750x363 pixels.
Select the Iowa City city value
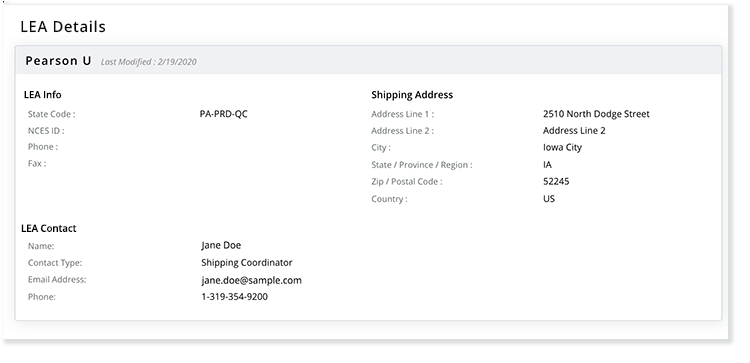tap(562, 147)
